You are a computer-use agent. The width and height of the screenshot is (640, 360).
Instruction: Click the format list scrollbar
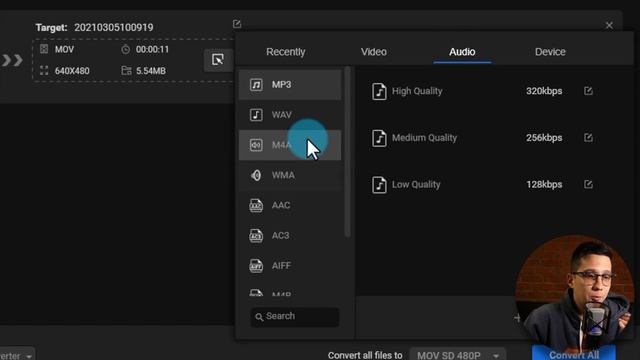coord(347,152)
